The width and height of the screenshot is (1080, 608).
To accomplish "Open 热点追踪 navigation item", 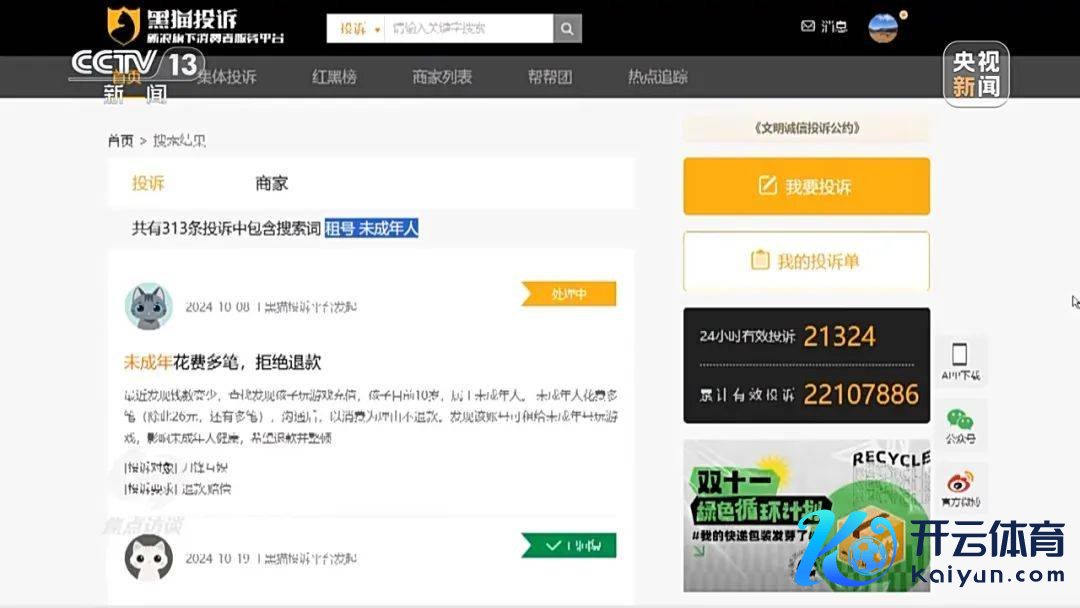I will (x=657, y=77).
